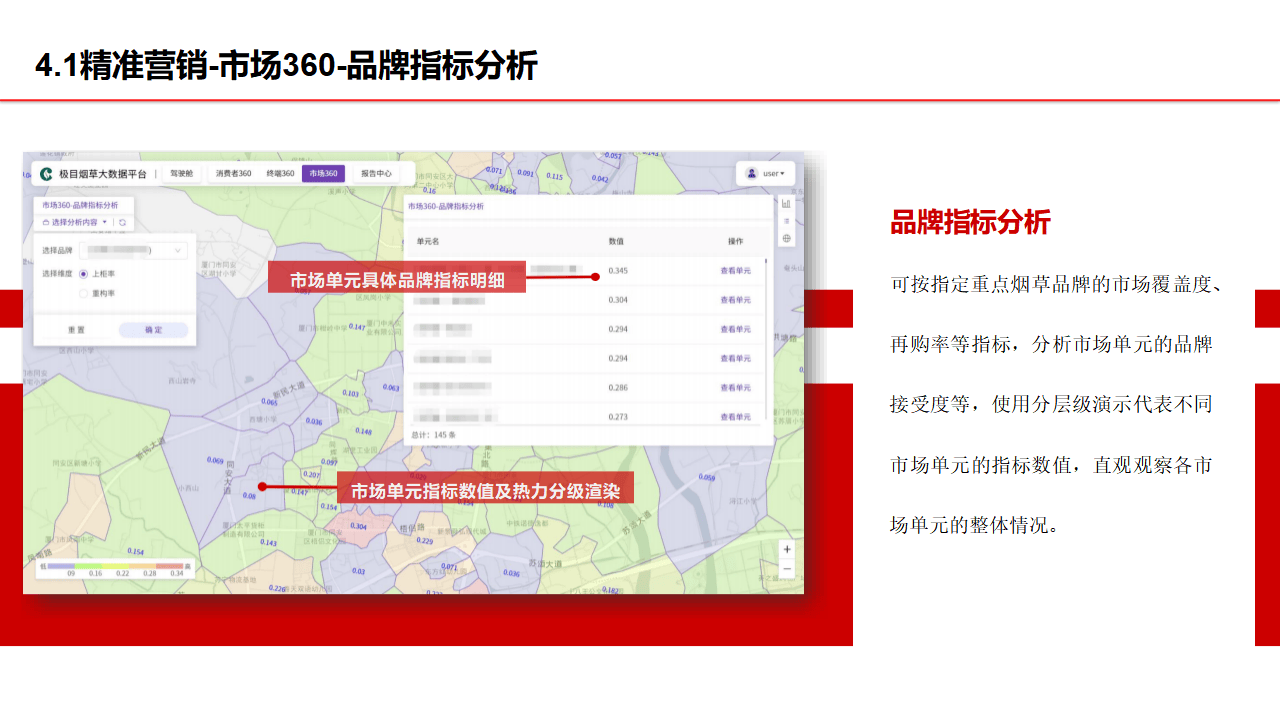Click 查看单元 for the 0.273 row
The width and height of the screenshot is (1280, 720).
(x=735, y=417)
